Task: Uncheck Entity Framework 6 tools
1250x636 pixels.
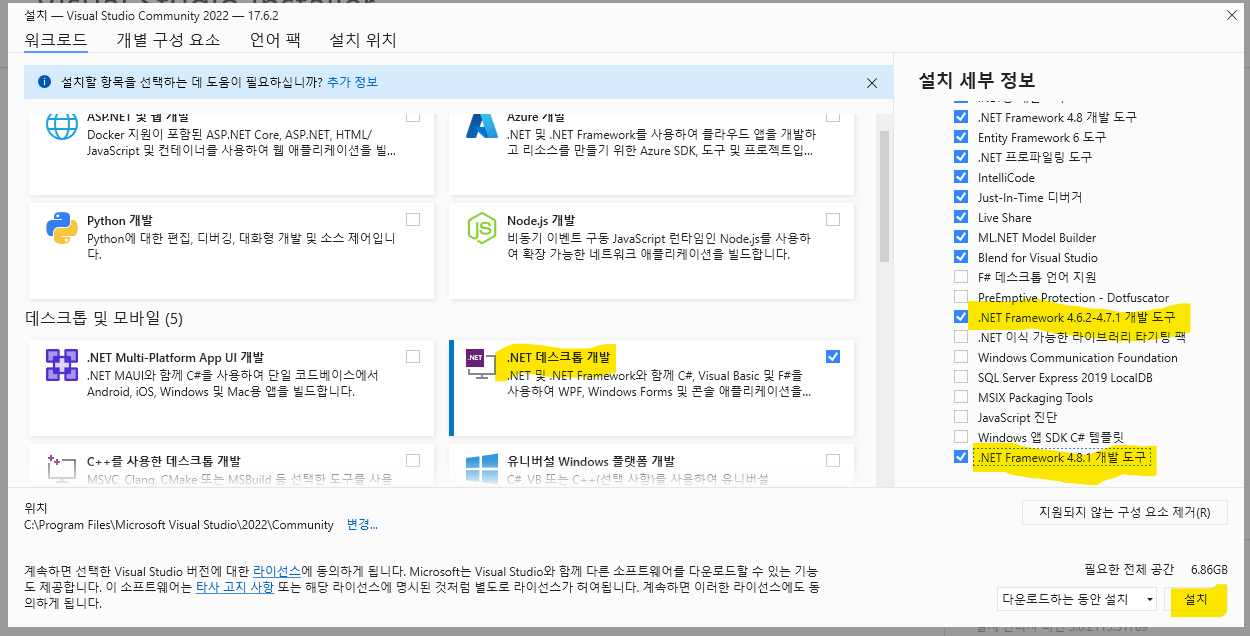Action: coord(961,137)
